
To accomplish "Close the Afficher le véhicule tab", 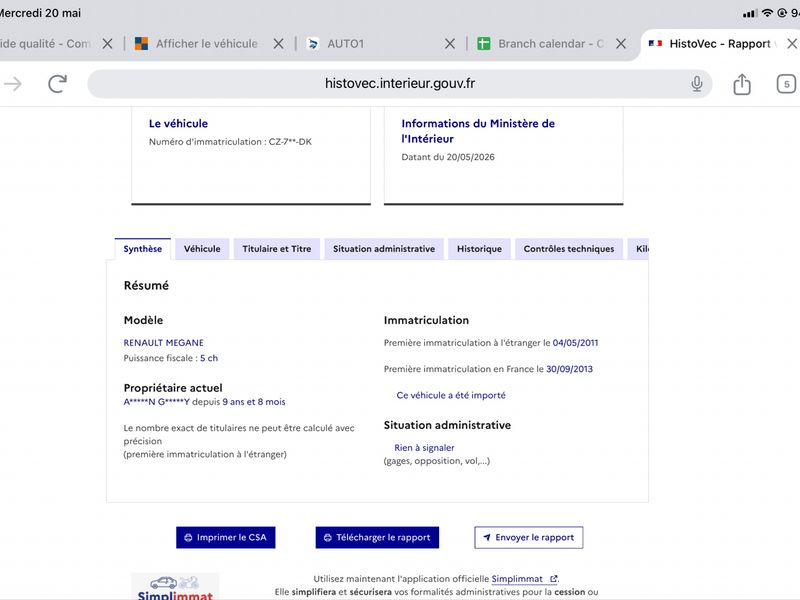I will [278, 44].
